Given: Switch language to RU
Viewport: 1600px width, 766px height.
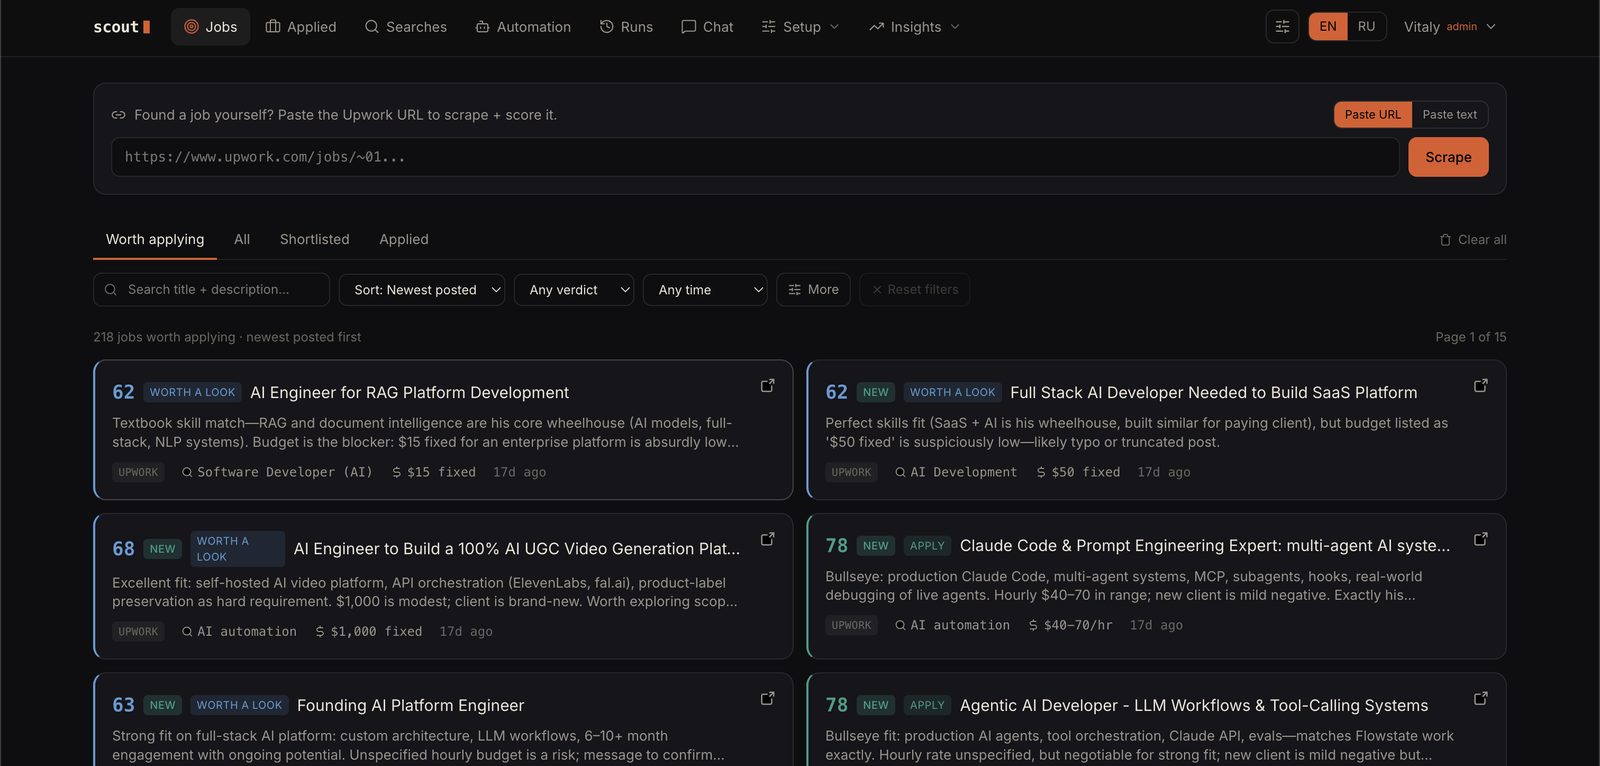Looking at the screenshot, I should pyautogui.click(x=1366, y=27).
